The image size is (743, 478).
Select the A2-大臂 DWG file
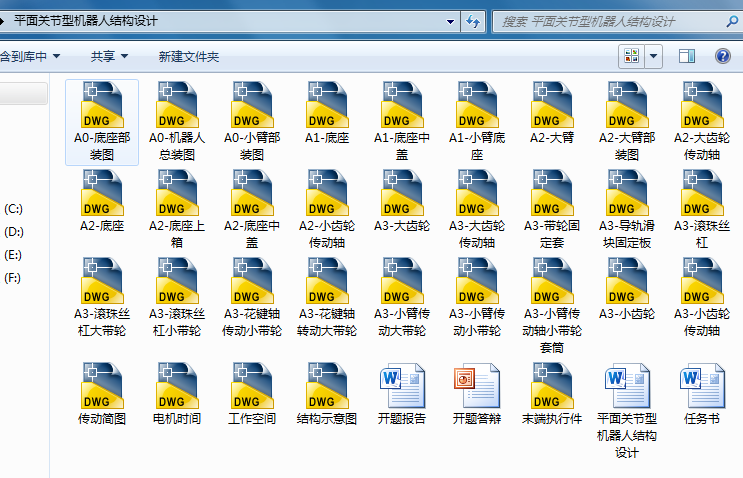(x=552, y=113)
